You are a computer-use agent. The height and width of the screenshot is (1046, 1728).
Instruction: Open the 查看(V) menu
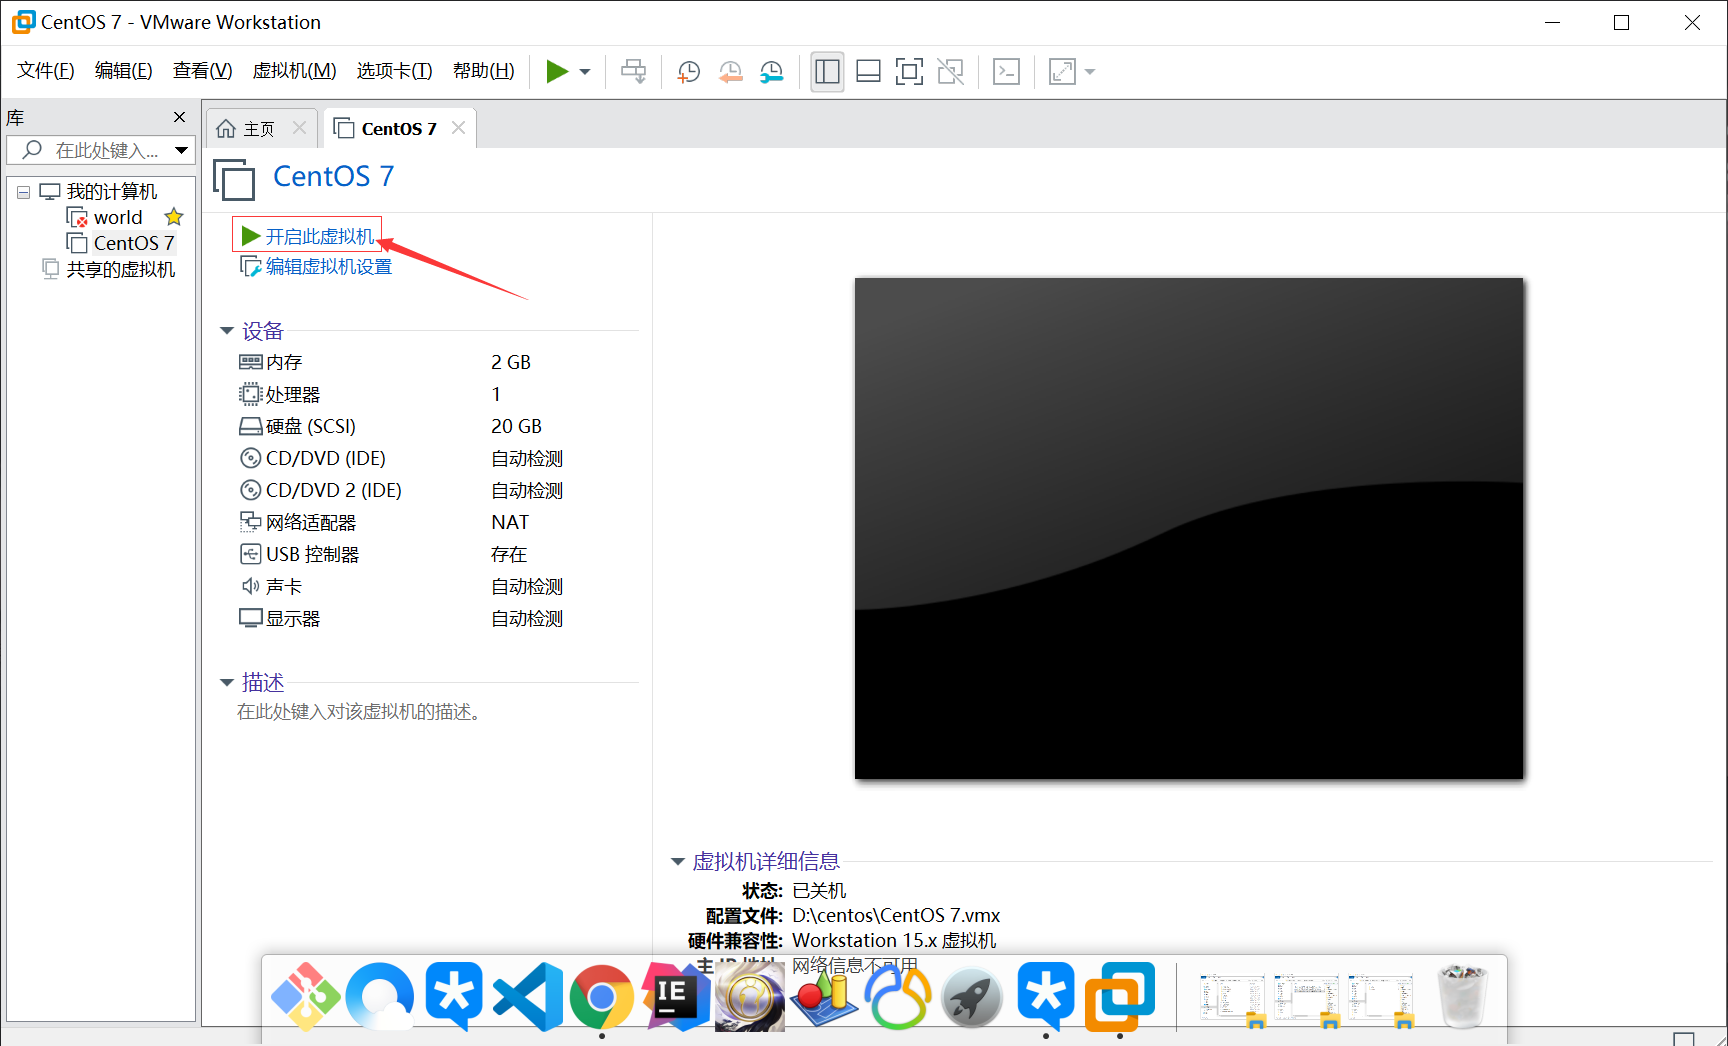203,71
